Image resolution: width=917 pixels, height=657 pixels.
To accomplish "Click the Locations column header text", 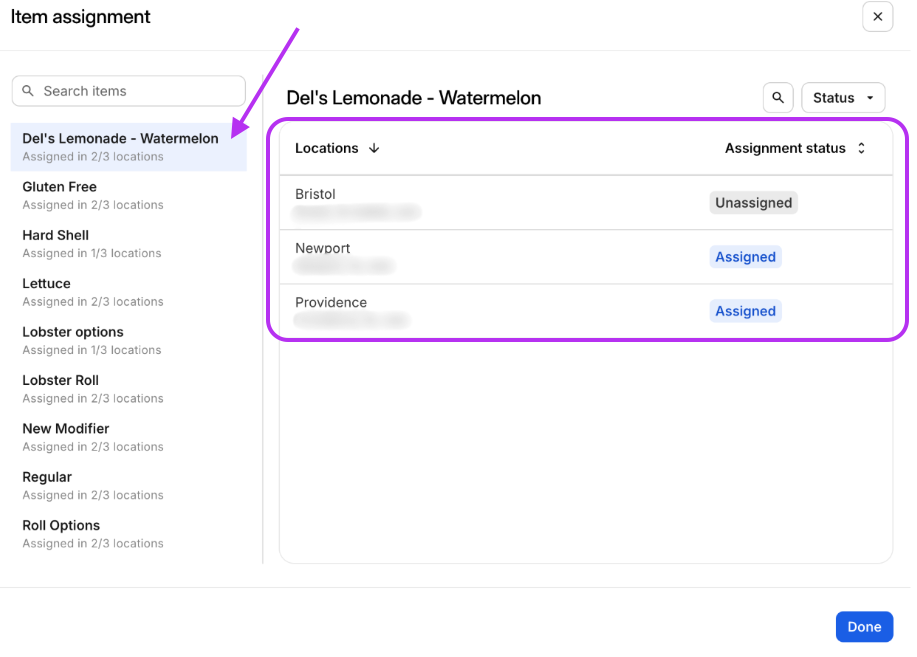I will [326, 149].
